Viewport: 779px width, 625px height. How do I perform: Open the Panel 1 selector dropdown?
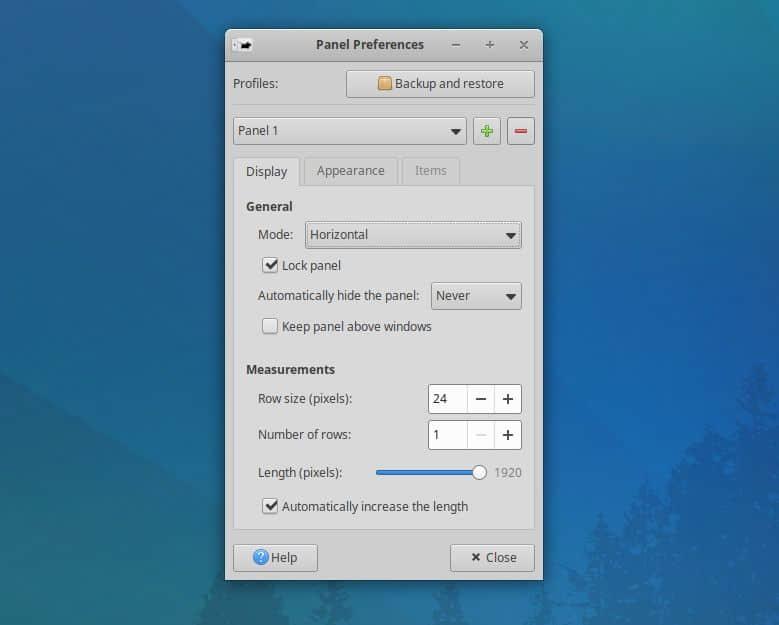(350, 131)
